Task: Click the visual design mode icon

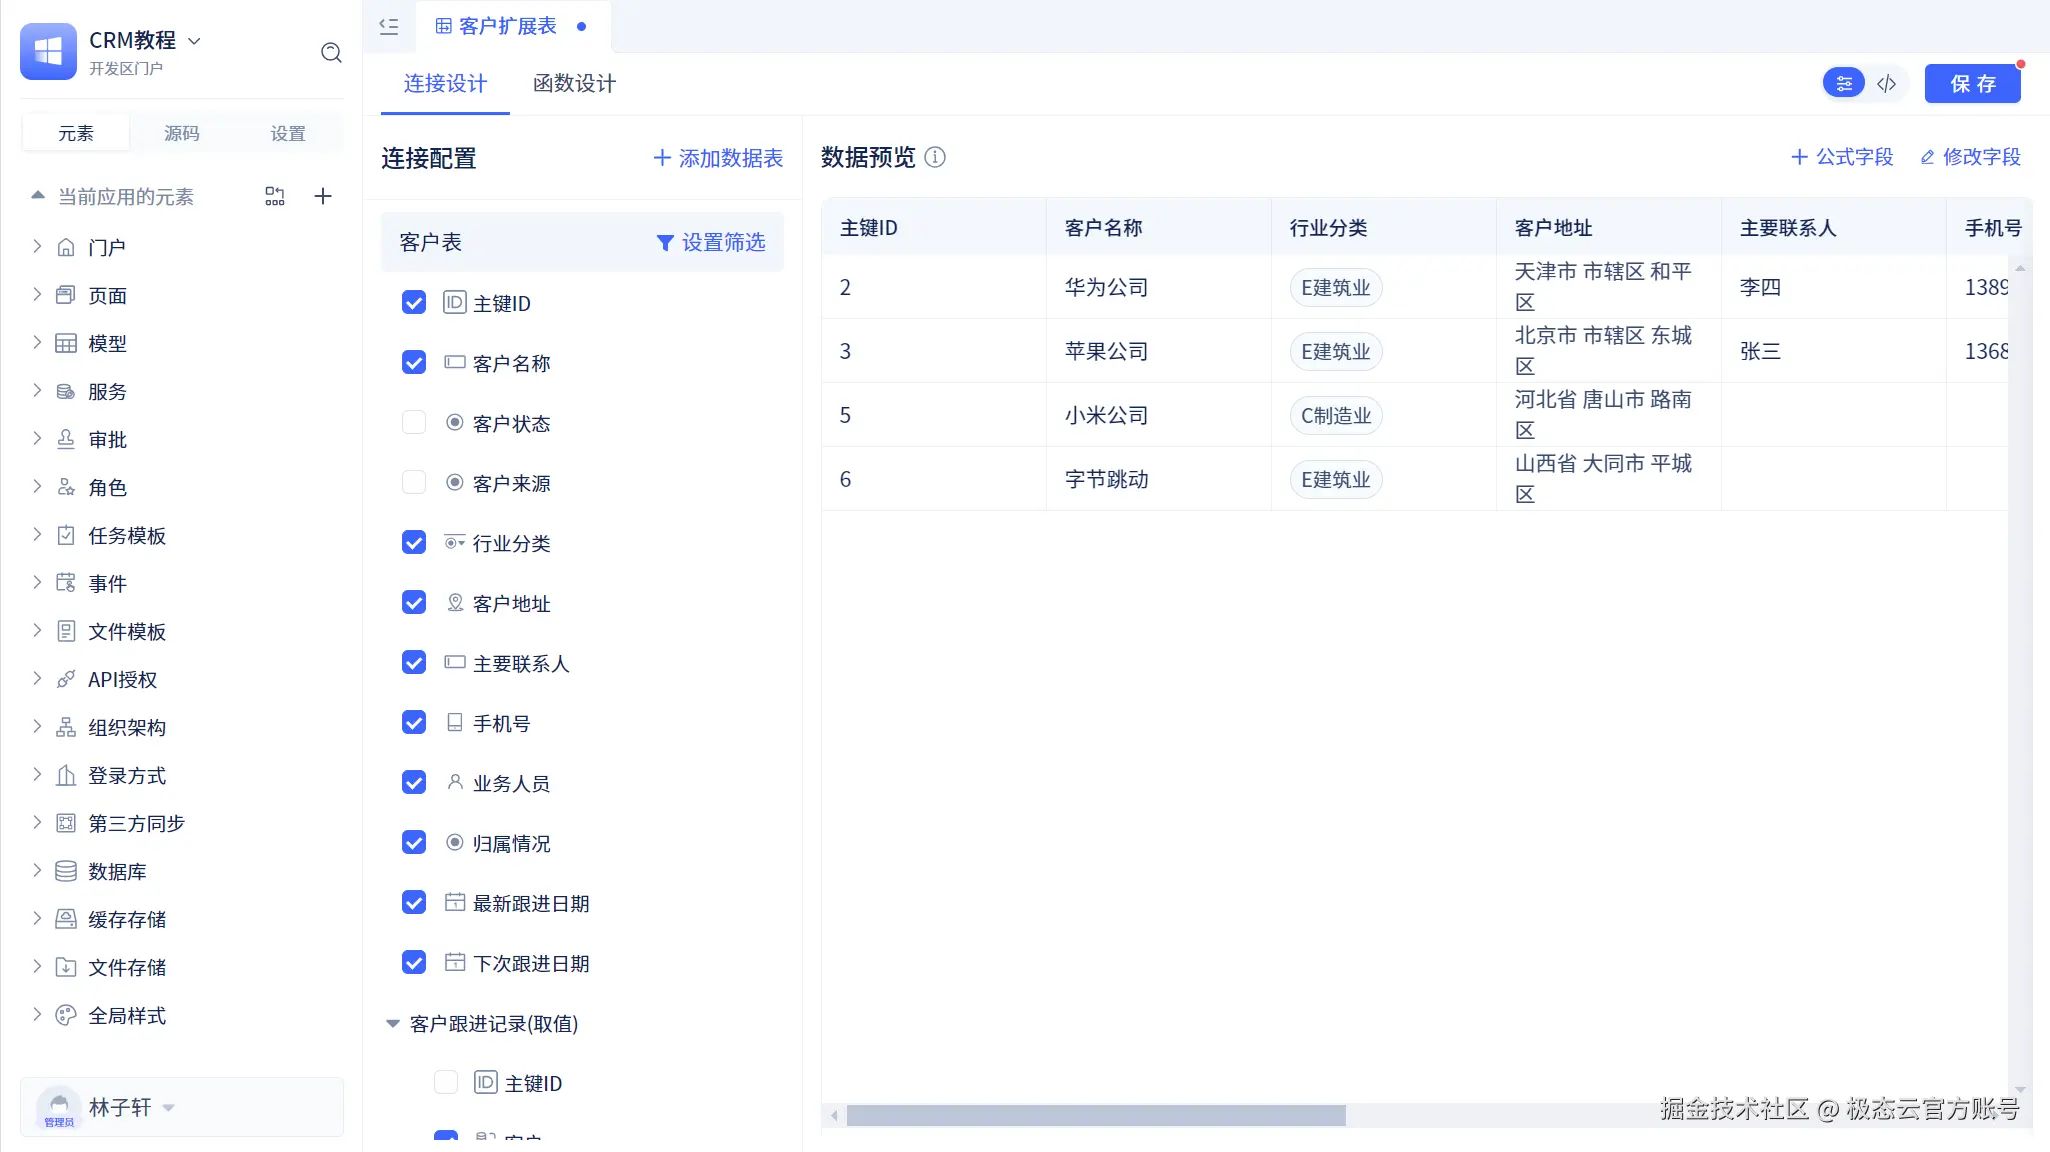Action: click(x=1844, y=84)
